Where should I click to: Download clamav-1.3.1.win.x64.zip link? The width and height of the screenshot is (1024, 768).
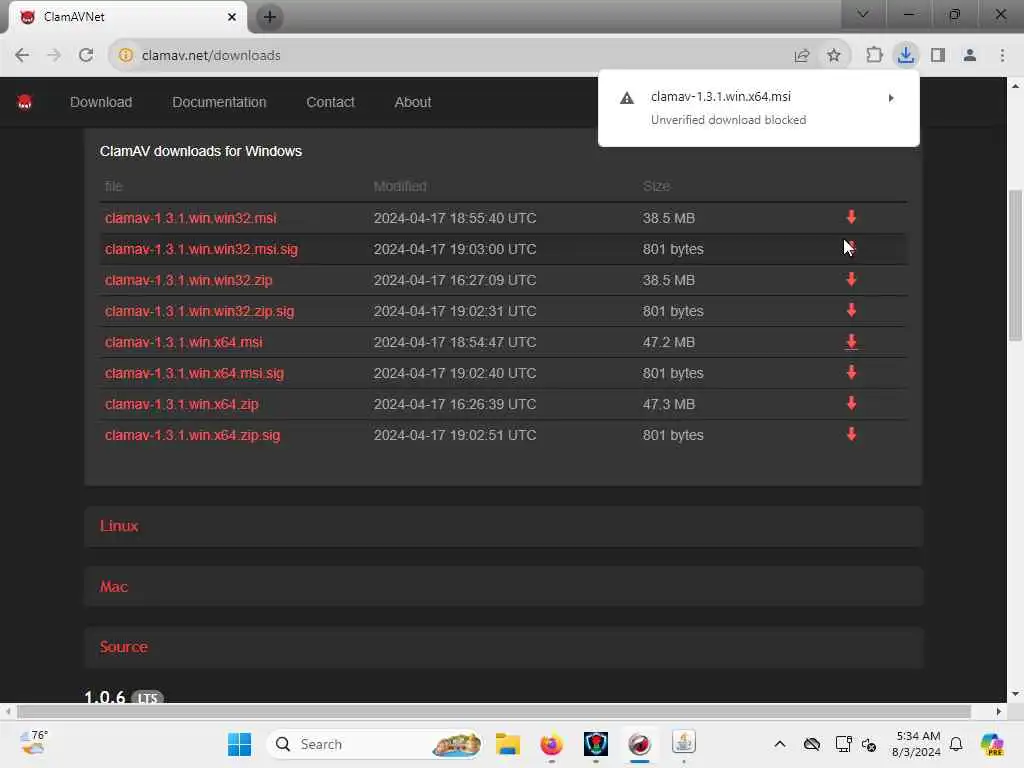tap(182, 404)
